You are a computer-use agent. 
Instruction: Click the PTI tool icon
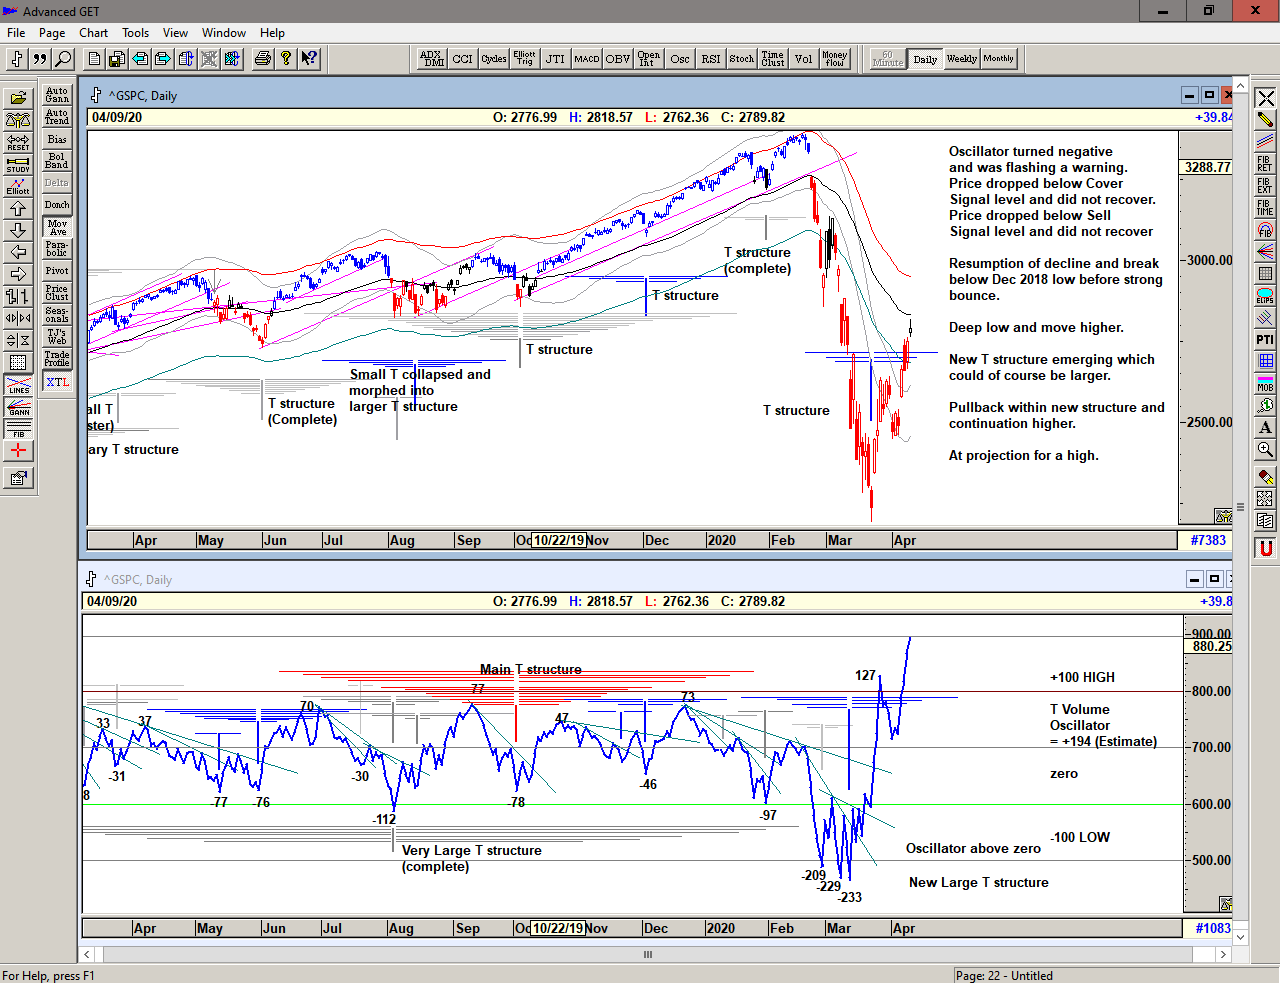(x=1265, y=340)
